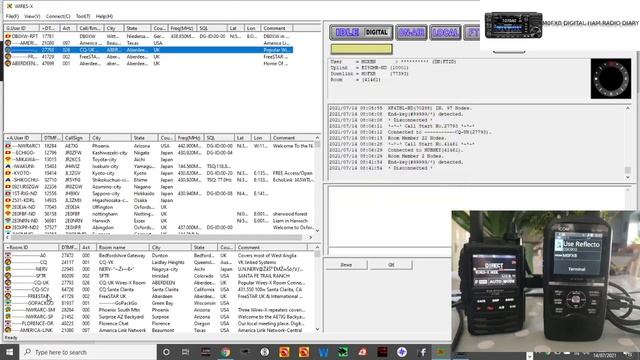Click the GOPACKGO room icon
640x360 pixels.
click(x=8, y=303)
